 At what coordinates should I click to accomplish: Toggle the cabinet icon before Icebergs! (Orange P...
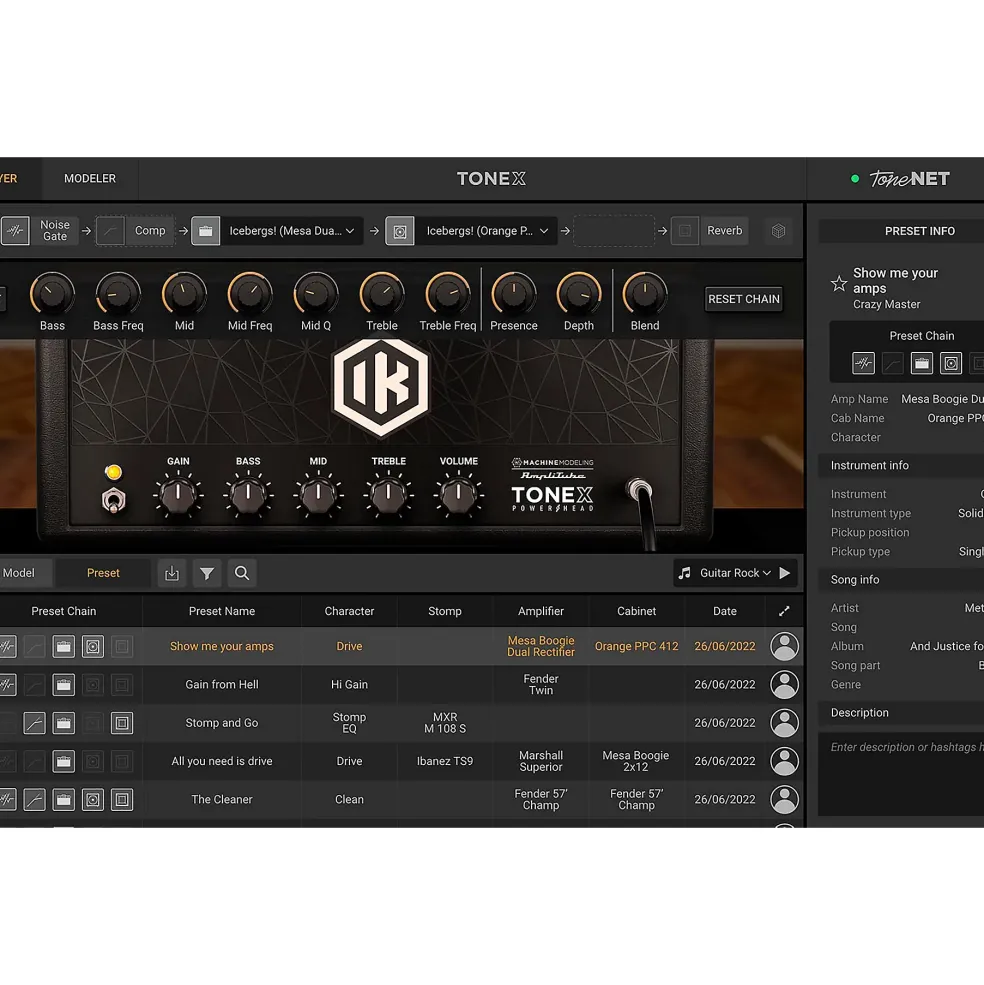pos(400,231)
